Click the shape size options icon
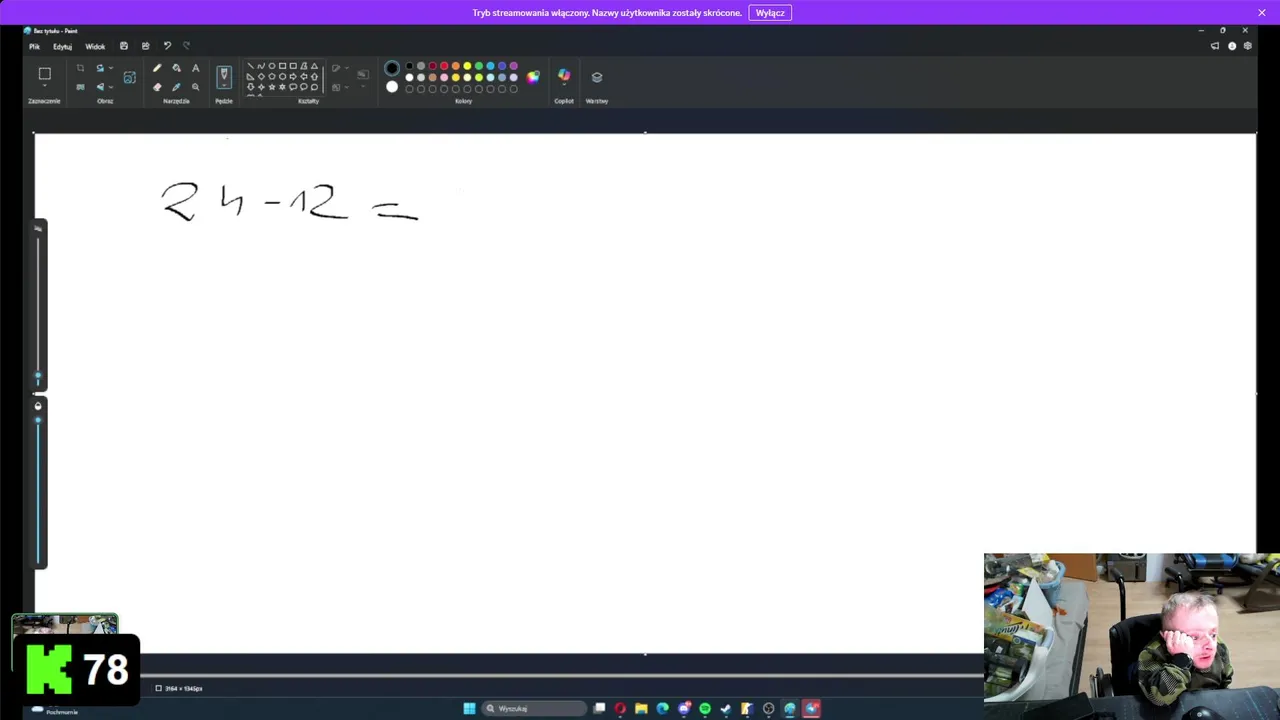This screenshot has height=720, width=1280. pos(362,74)
